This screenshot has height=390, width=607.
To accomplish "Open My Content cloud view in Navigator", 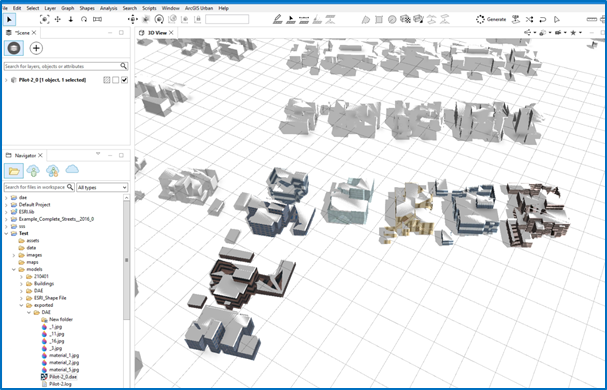I will pos(33,171).
